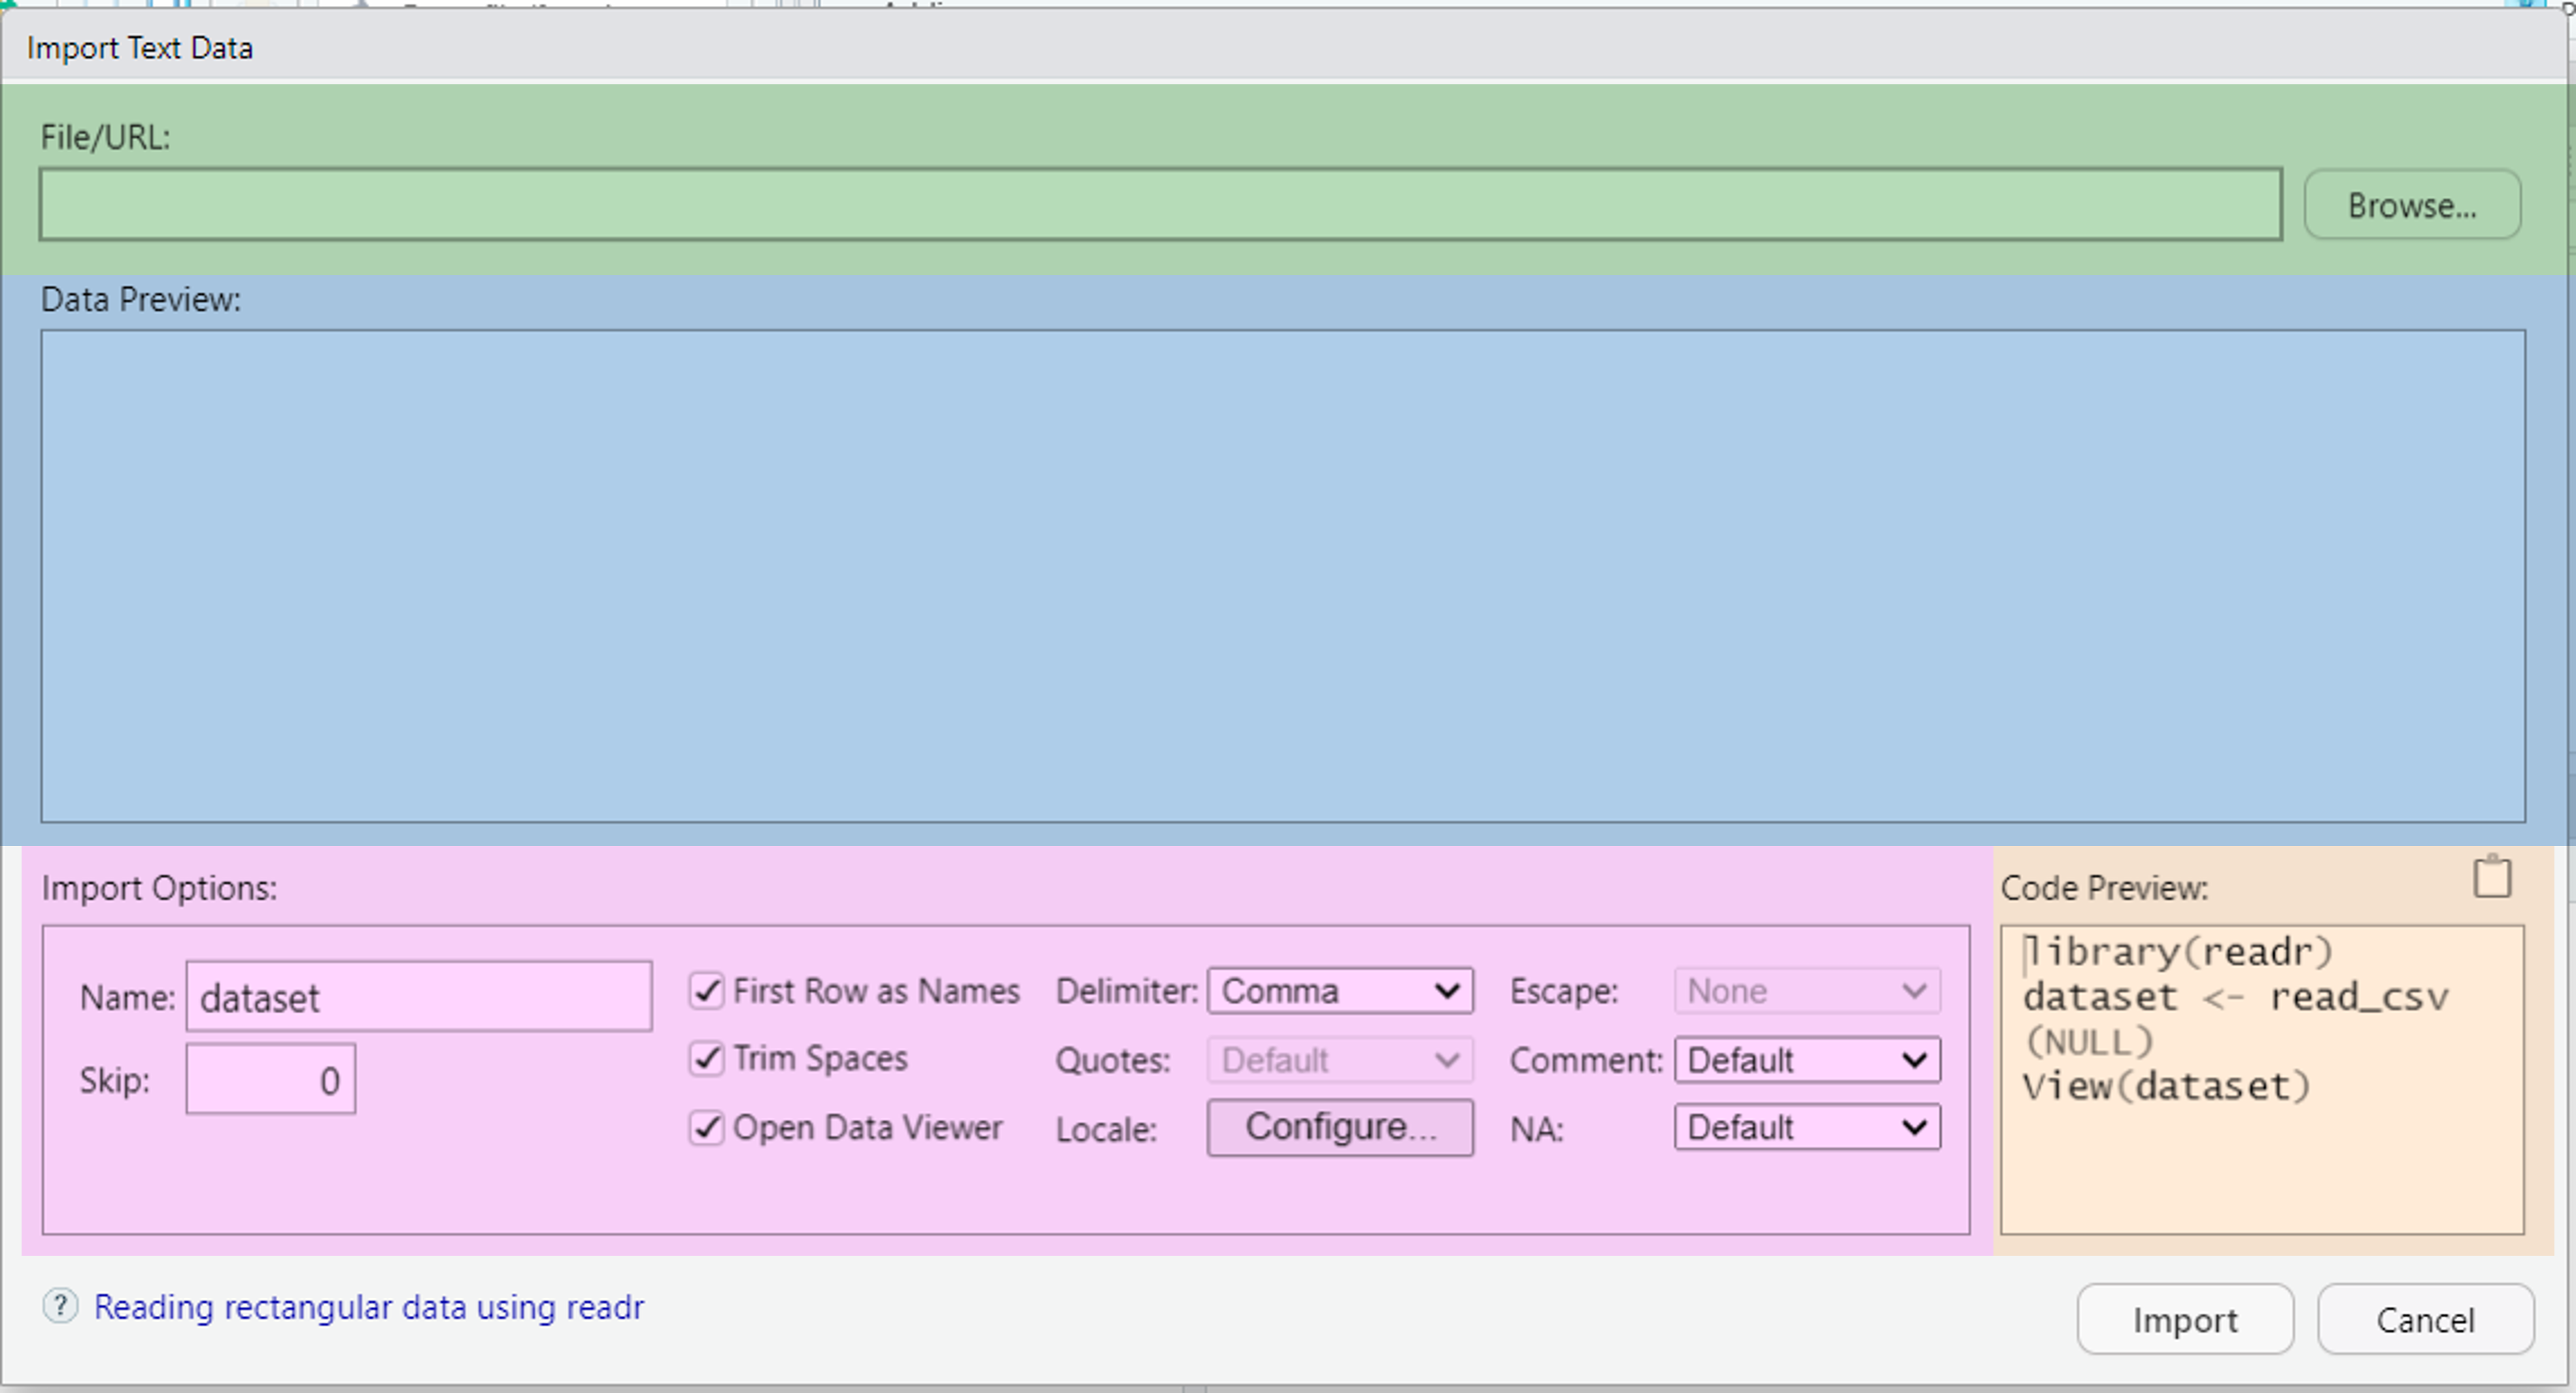Open Reading rectangular data using readr link
The height and width of the screenshot is (1393, 2576).
(x=369, y=1307)
